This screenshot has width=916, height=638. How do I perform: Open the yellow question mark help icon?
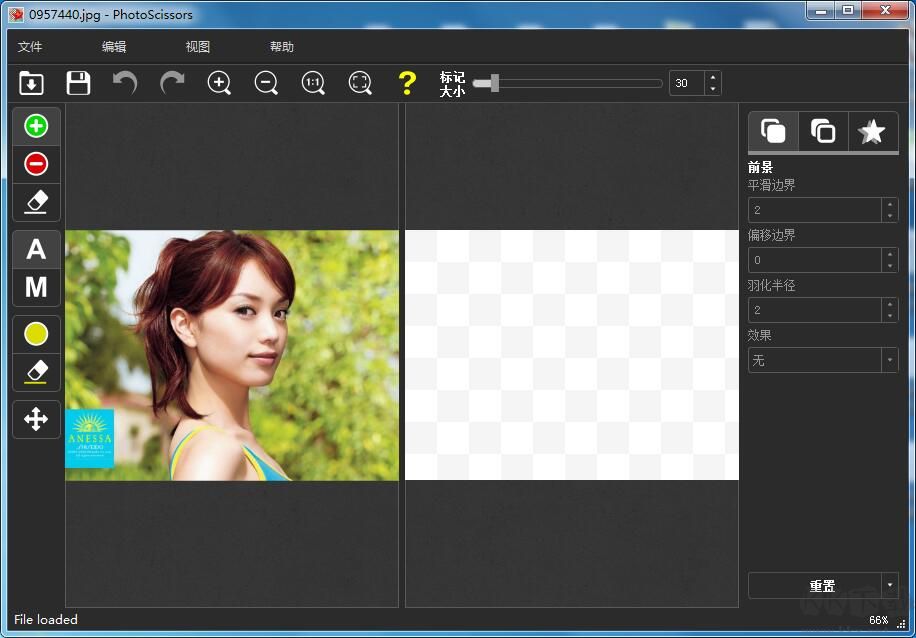pyautogui.click(x=407, y=83)
